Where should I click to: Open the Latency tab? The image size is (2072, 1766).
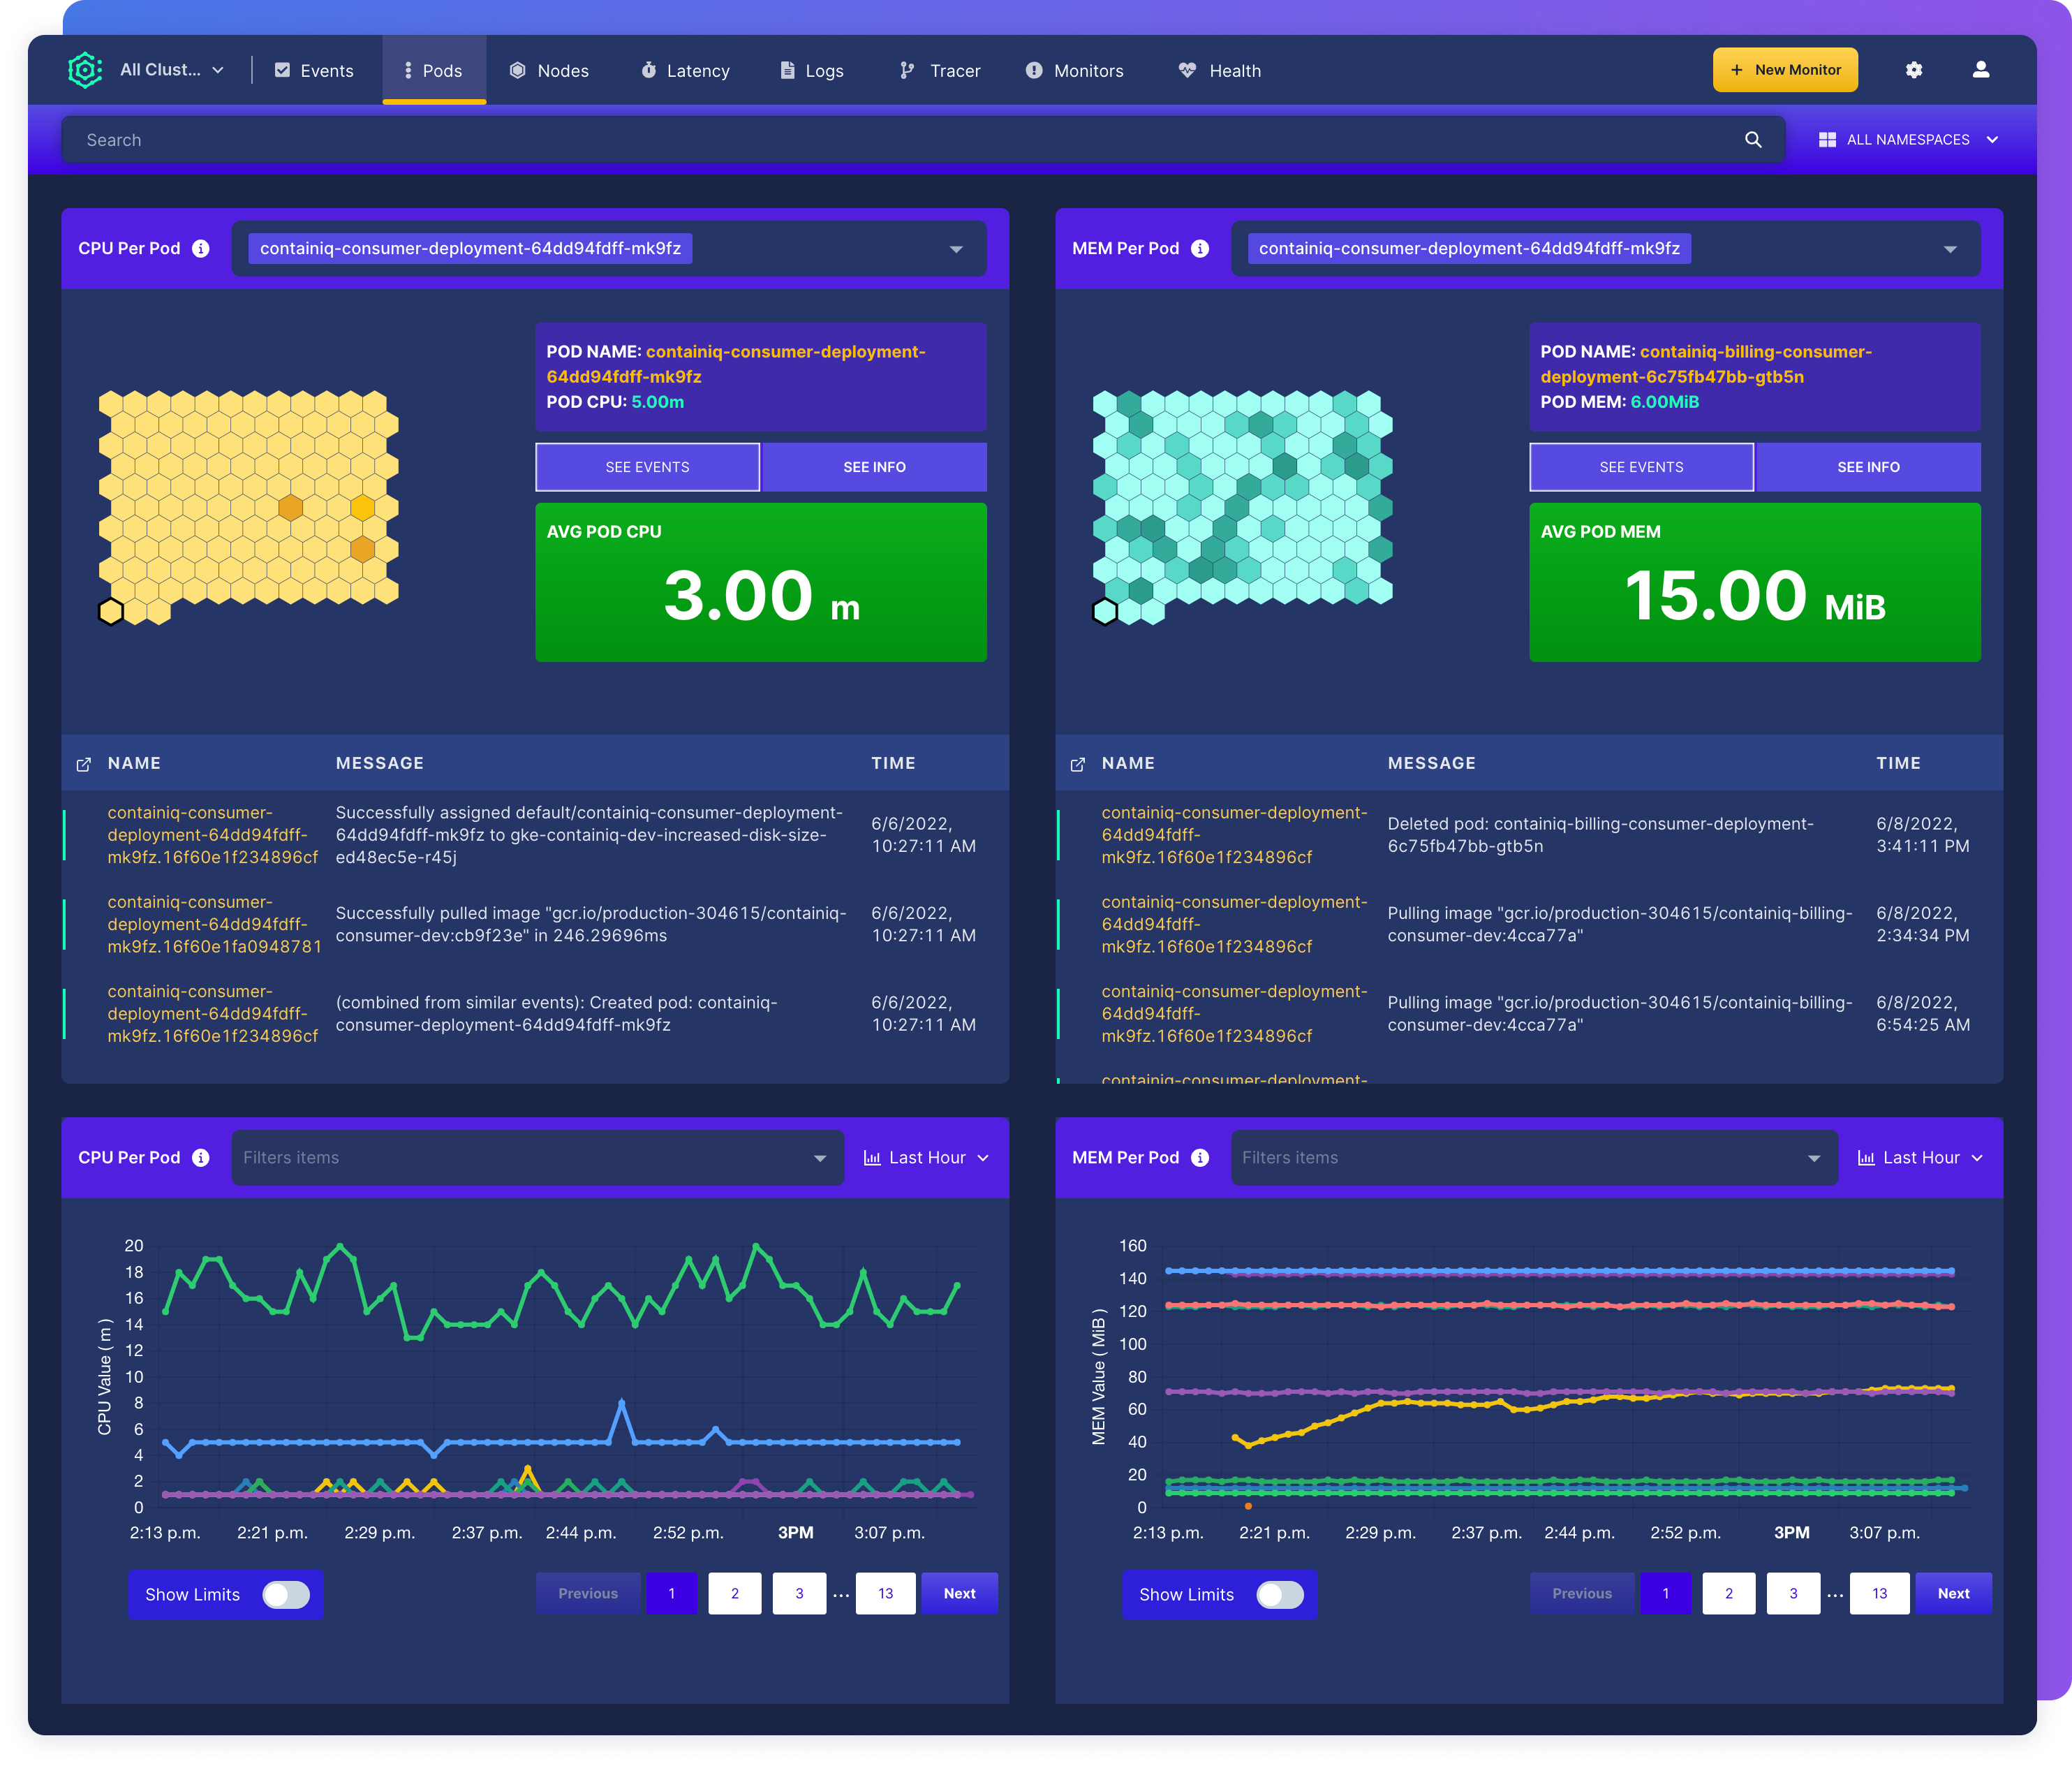(x=685, y=71)
